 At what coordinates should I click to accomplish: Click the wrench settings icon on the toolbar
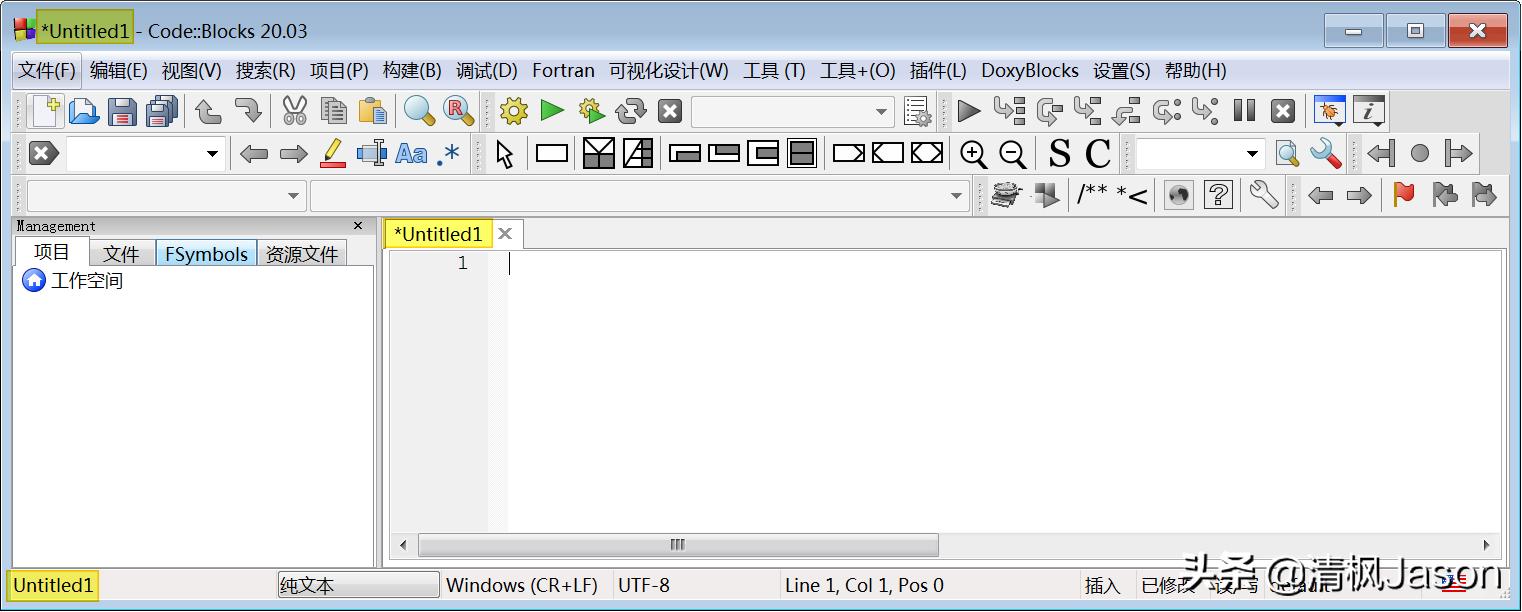[x=1262, y=195]
